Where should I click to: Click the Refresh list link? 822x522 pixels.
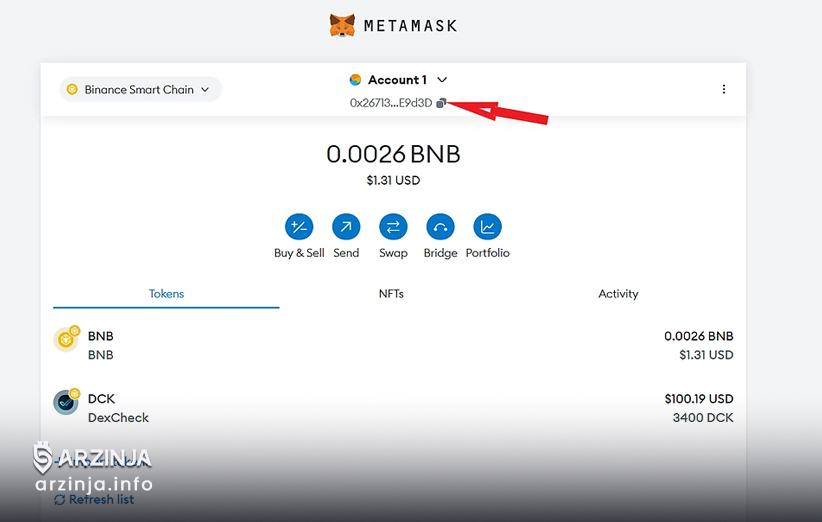pyautogui.click(x=94, y=499)
